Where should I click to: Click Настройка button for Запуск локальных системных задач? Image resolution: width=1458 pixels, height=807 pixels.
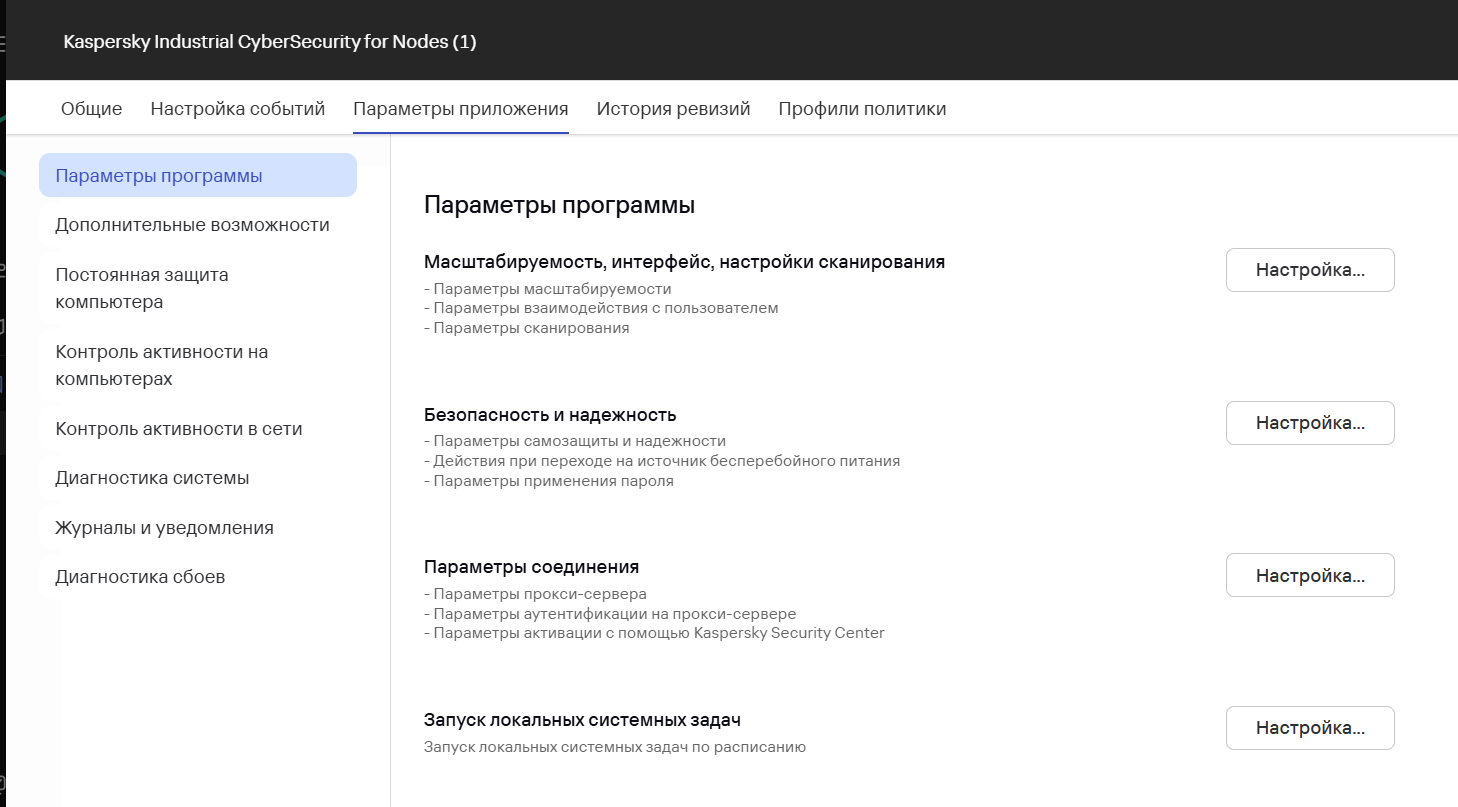click(1310, 728)
